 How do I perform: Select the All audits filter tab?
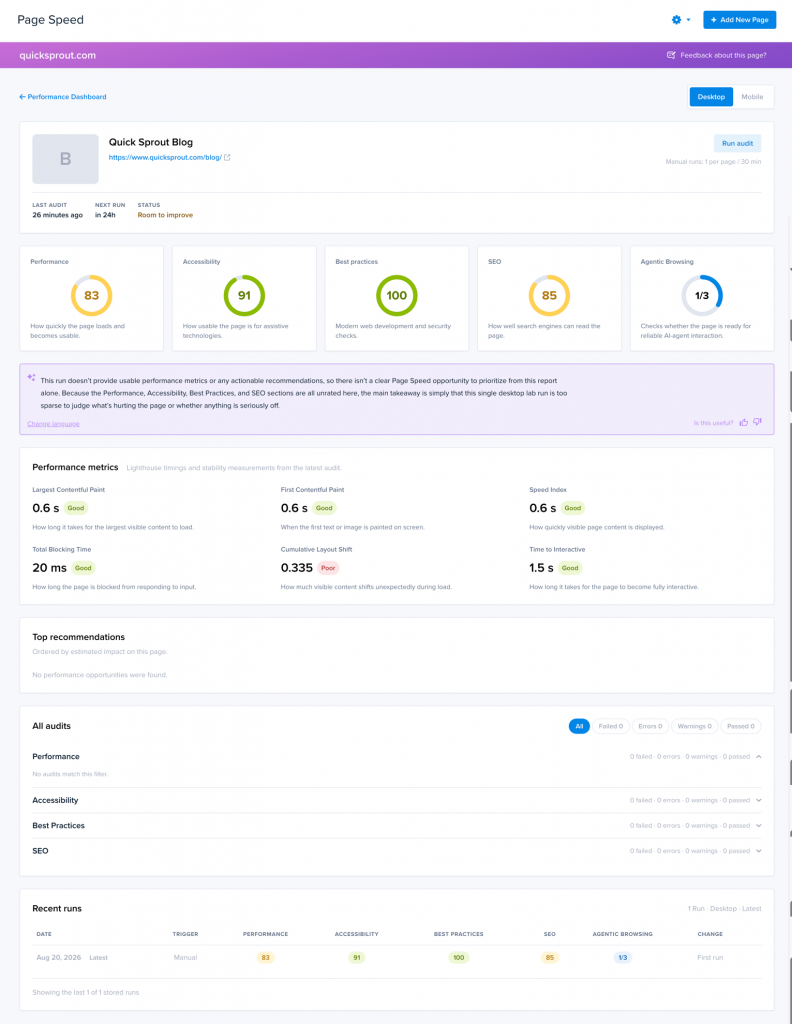click(579, 726)
